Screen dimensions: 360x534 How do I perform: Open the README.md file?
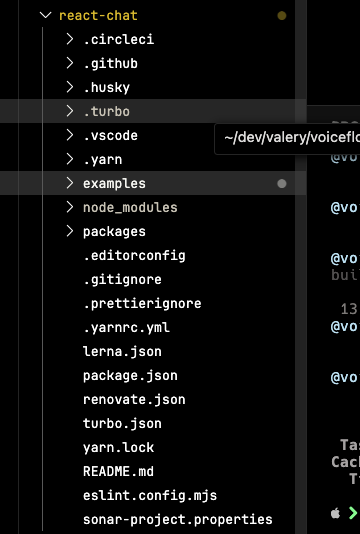118,472
